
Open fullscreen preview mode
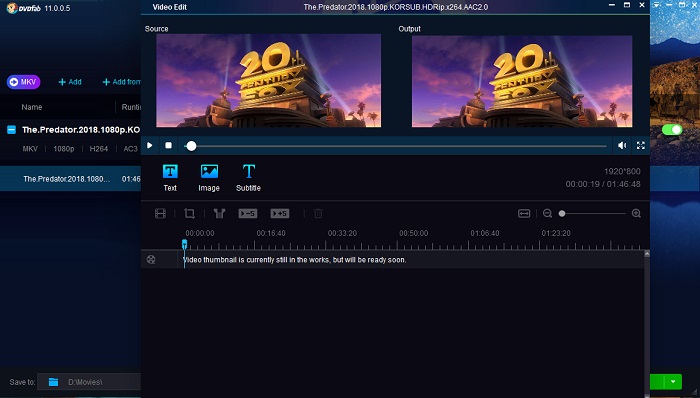641,145
